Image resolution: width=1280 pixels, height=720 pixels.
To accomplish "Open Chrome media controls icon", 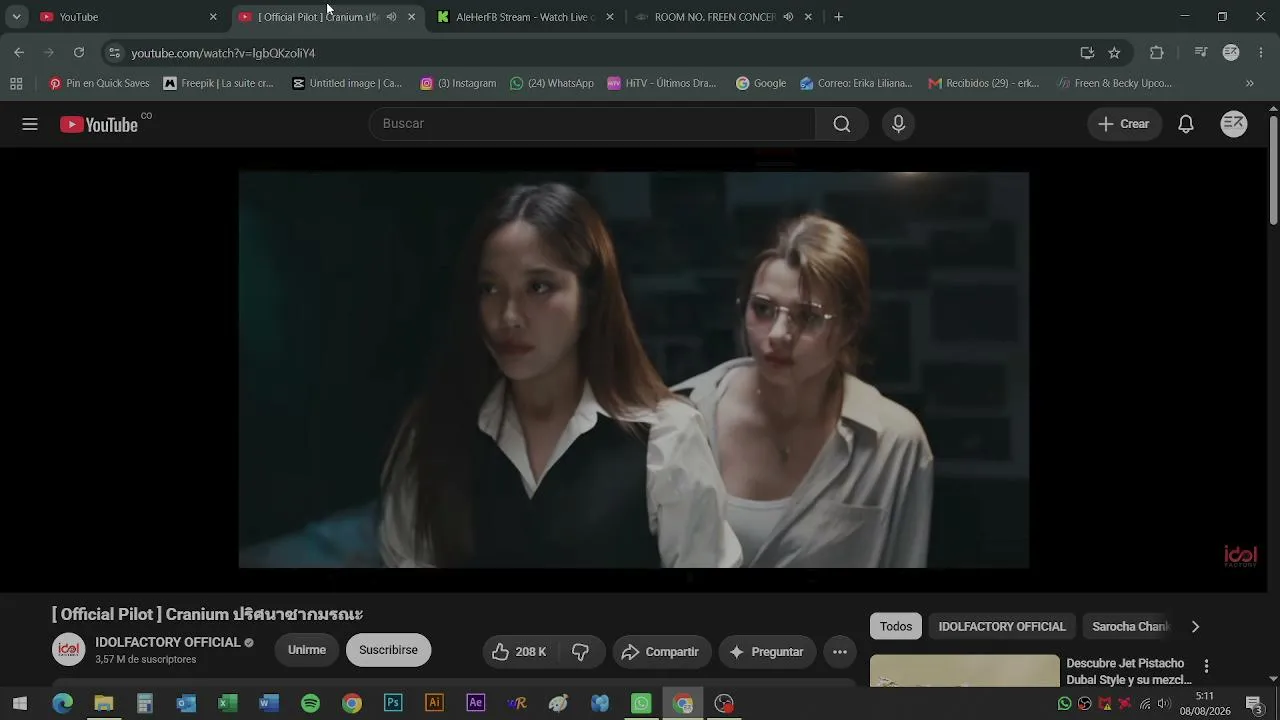I will (x=1201, y=53).
